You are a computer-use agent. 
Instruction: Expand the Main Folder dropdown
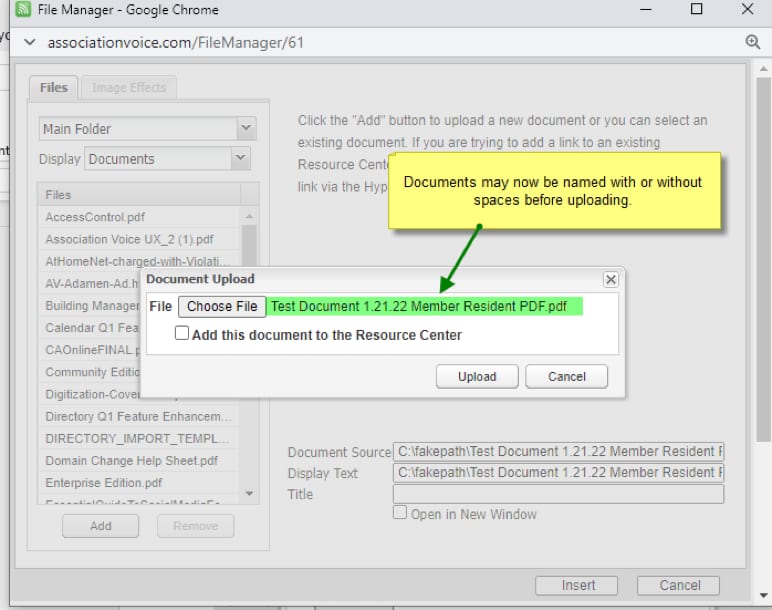pos(246,128)
